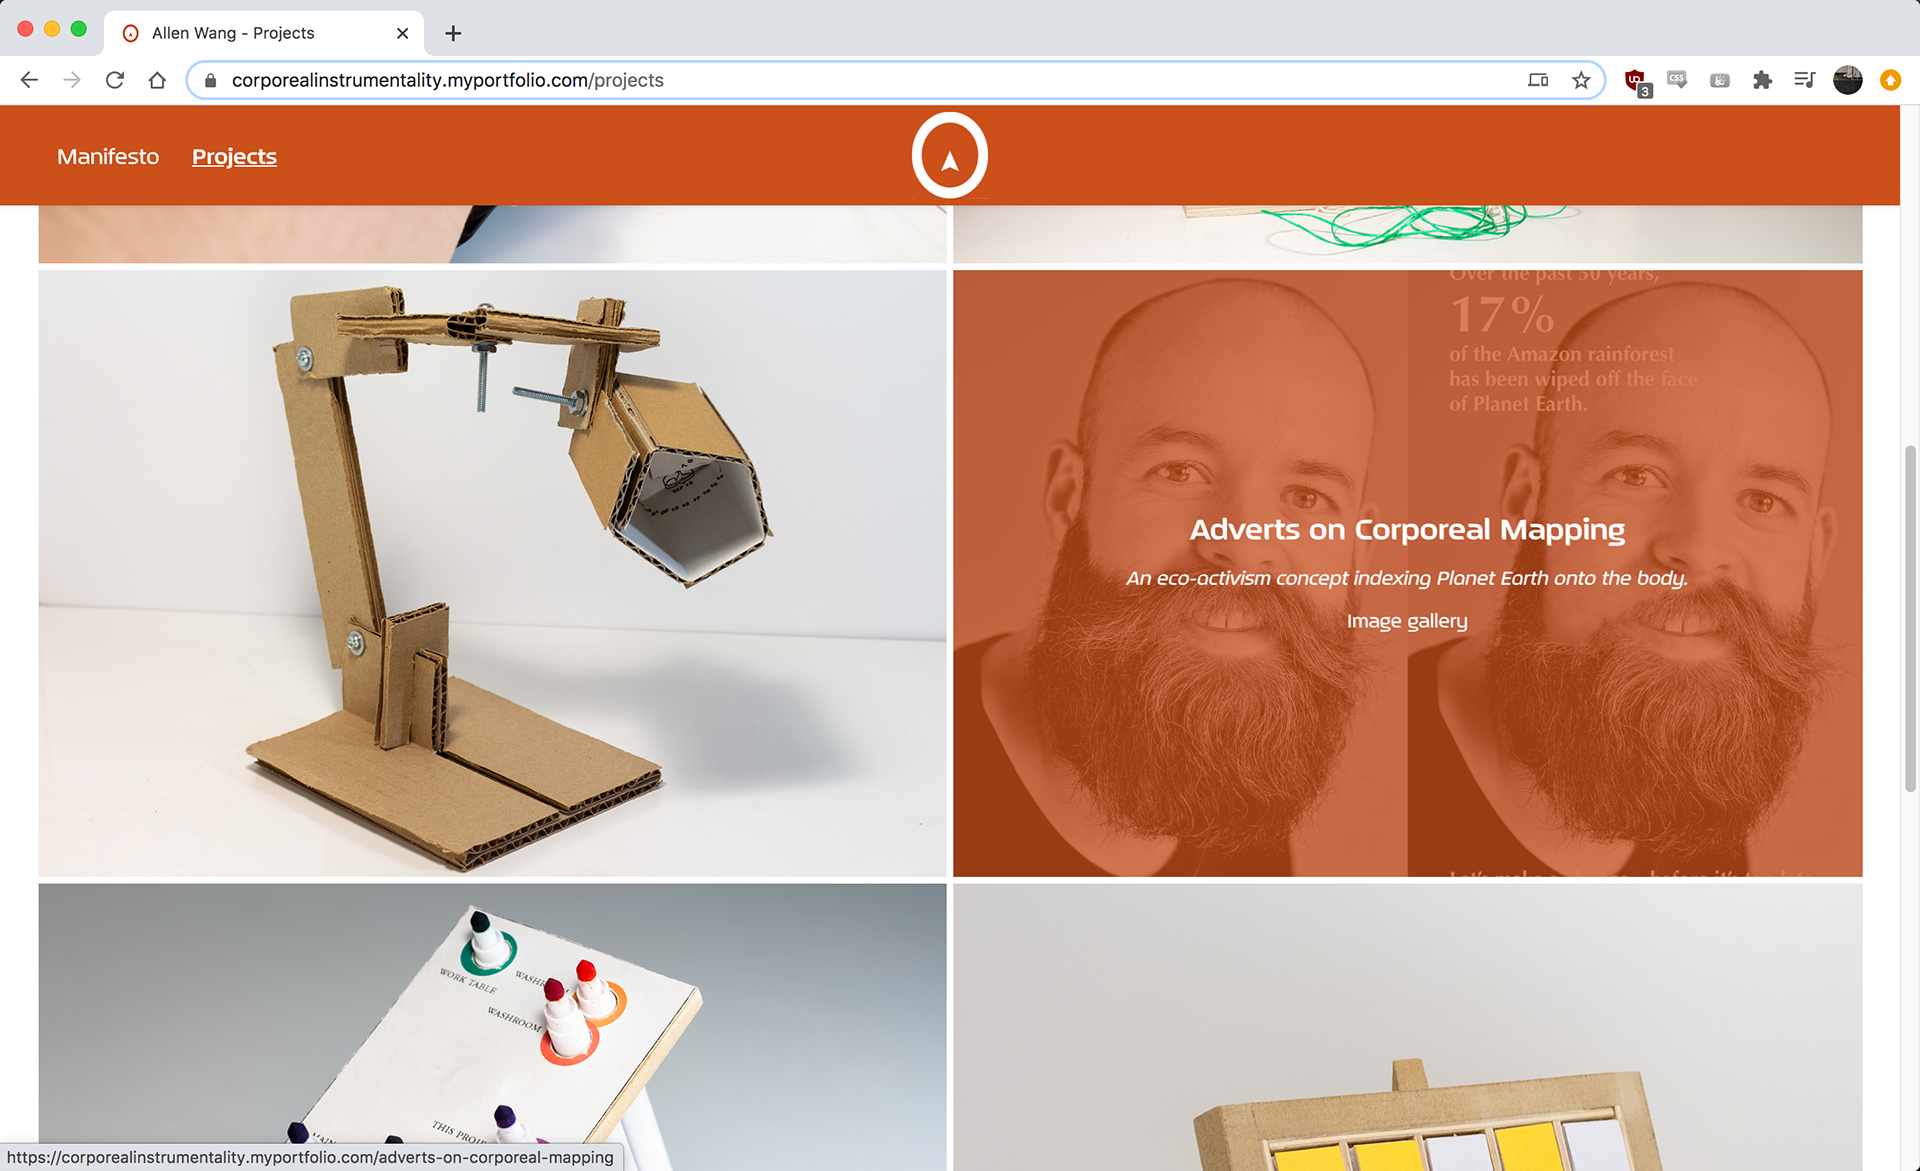Open the browser home page
This screenshot has height=1171, width=1920.
(157, 80)
